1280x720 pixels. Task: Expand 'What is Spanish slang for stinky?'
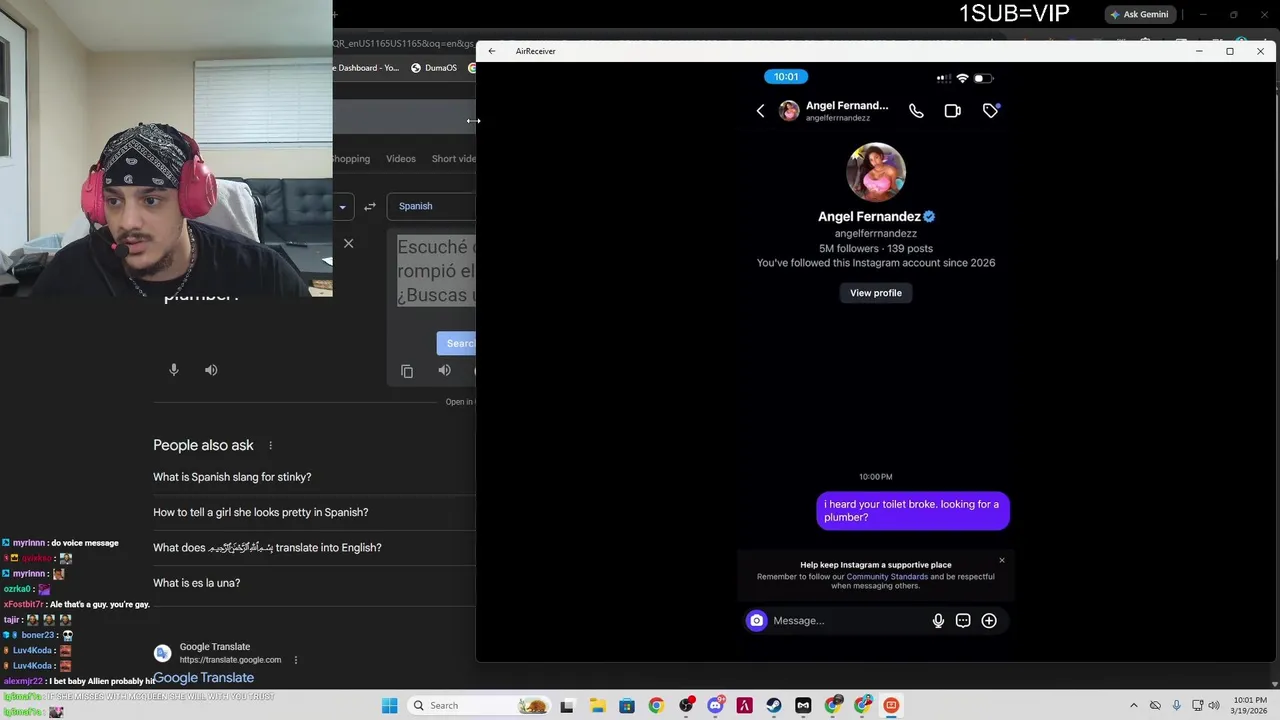314,477
